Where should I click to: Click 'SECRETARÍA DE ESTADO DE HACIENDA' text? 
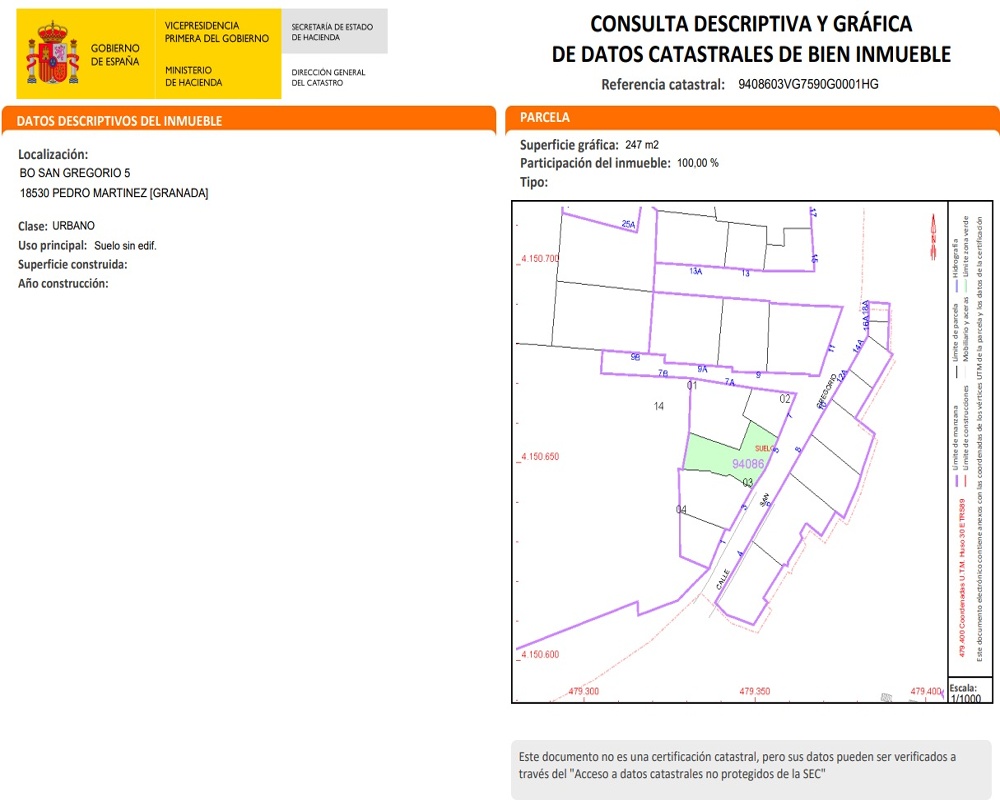tap(332, 32)
